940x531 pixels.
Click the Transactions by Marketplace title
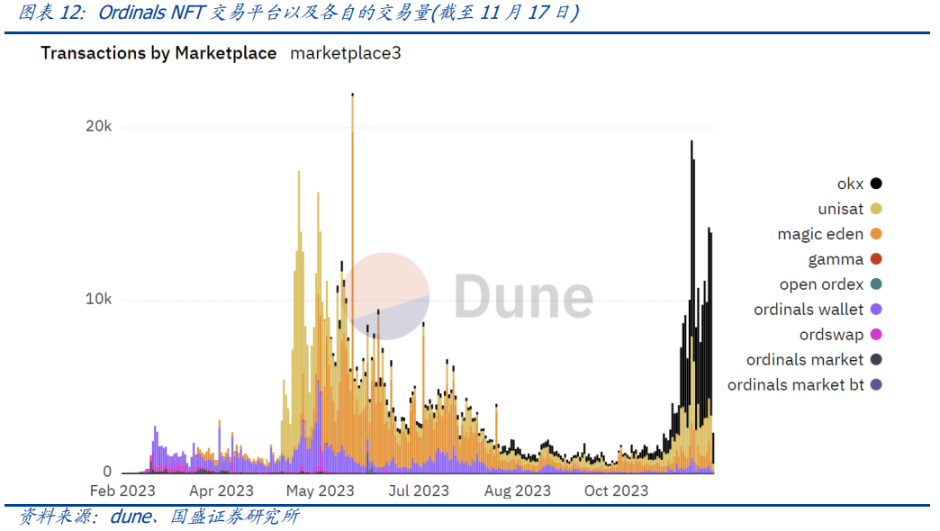point(158,53)
